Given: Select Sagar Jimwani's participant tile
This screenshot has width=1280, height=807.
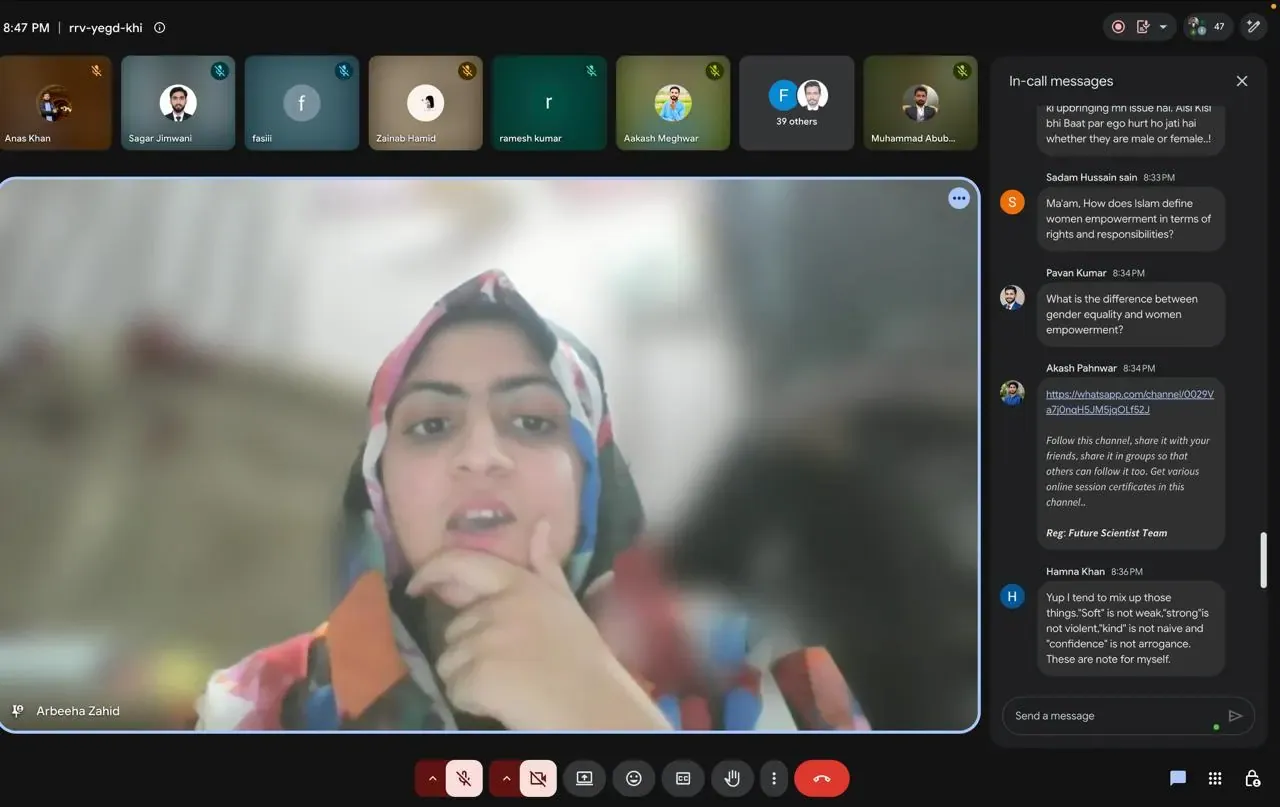Looking at the screenshot, I should (x=178, y=103).
